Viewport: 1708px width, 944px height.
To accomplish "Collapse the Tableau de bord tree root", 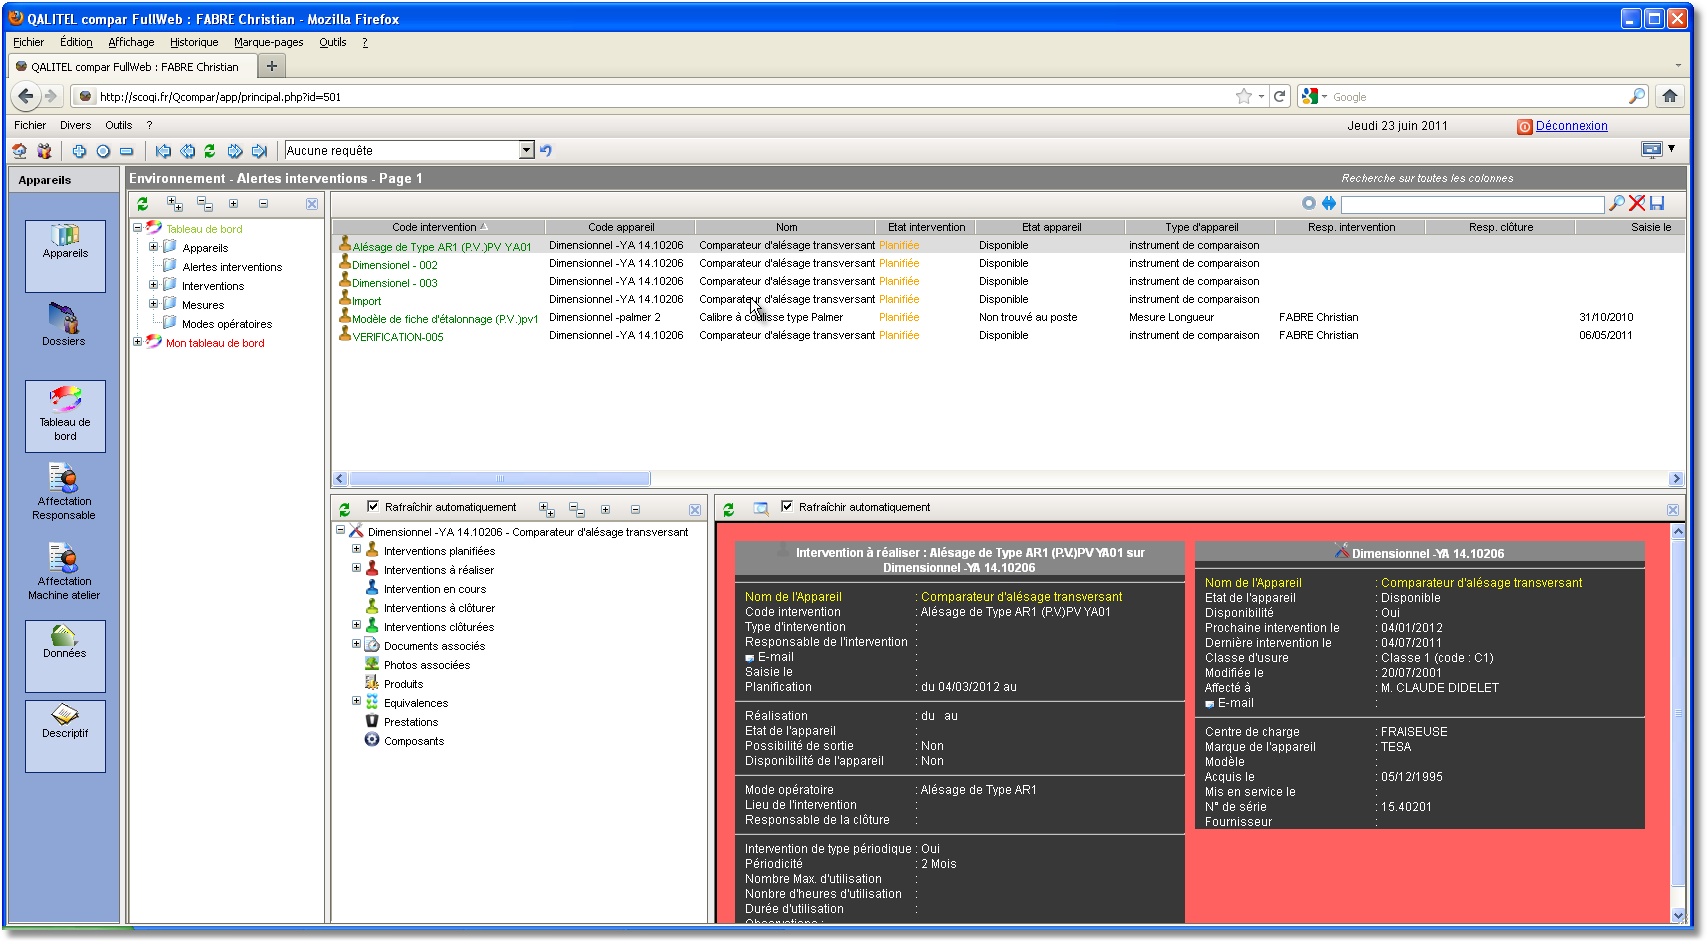I will (x=138, y=228).
